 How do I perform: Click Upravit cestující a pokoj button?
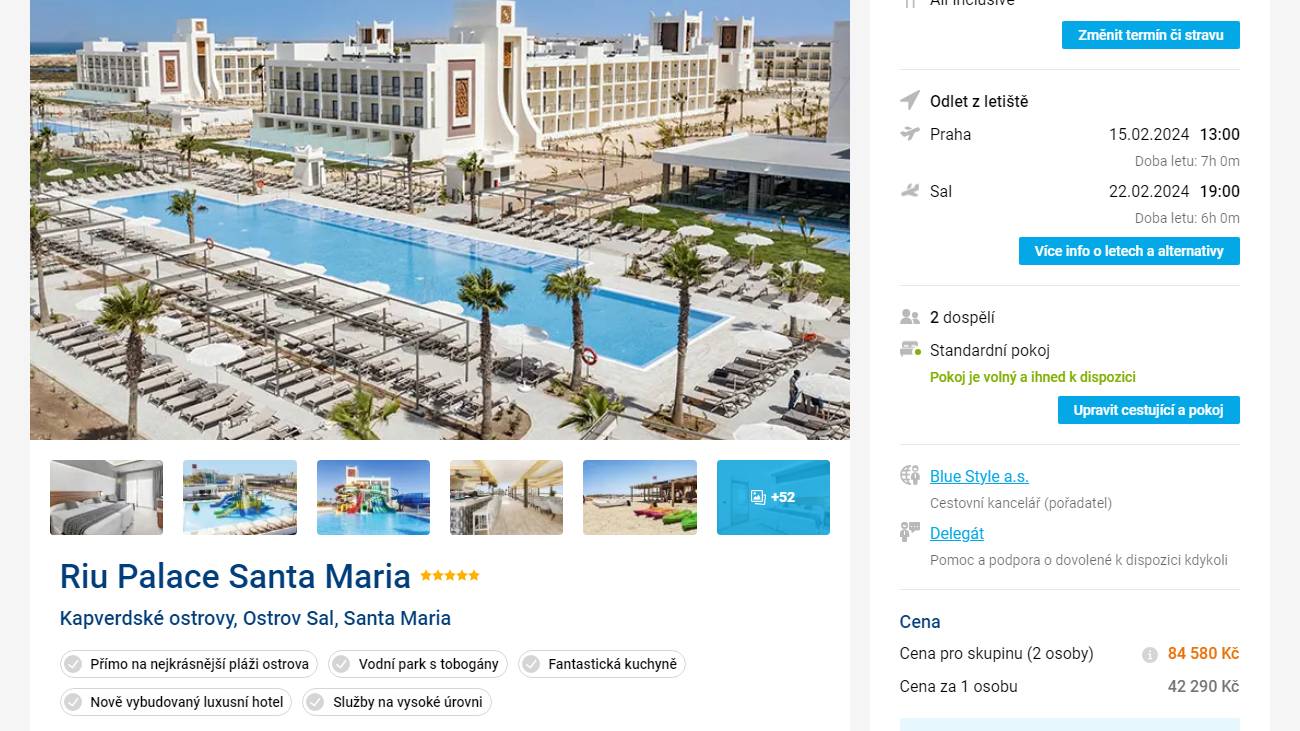(1149, 410)
